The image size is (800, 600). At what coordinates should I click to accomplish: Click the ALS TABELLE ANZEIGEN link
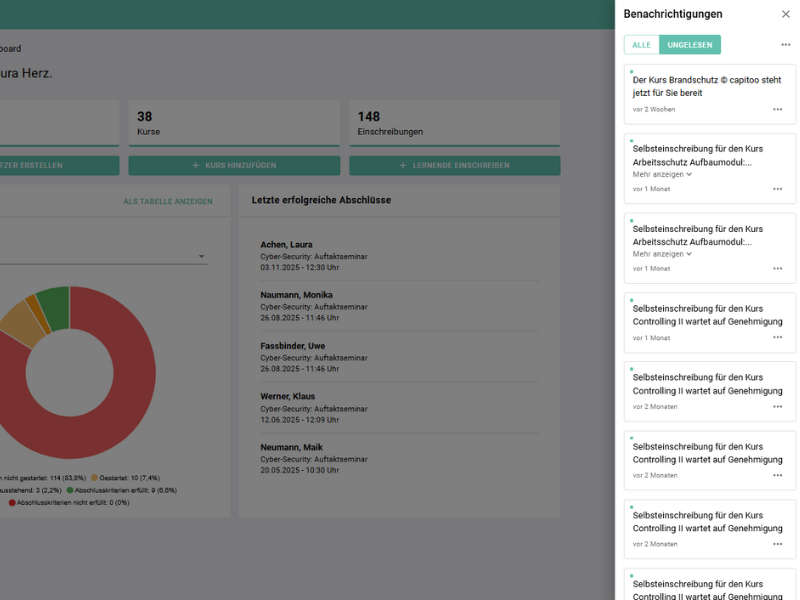167,201
